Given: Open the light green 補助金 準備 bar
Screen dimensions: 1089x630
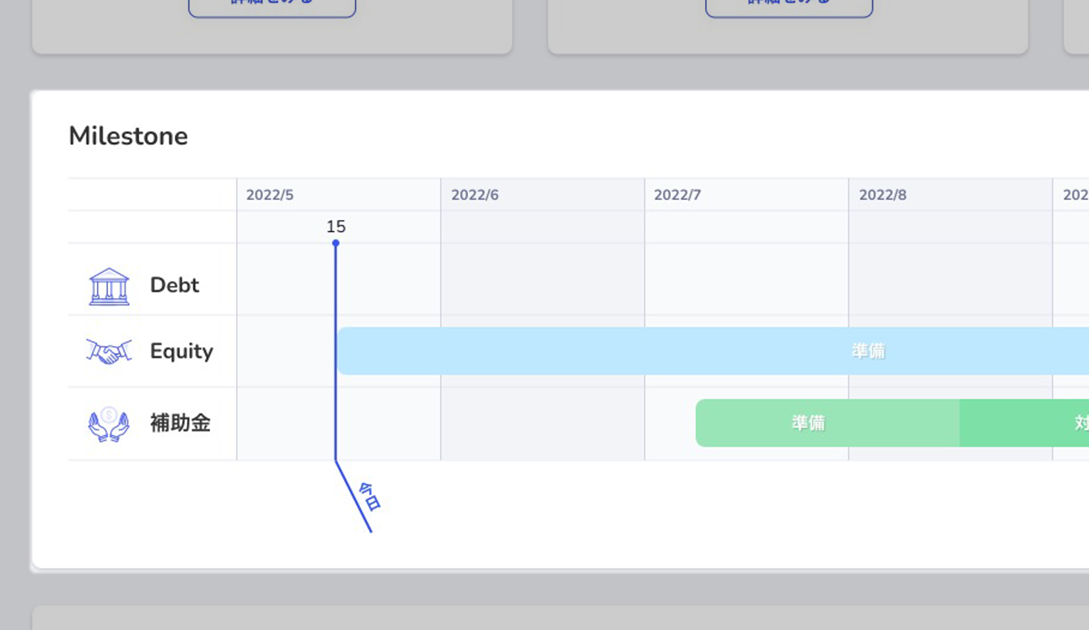Looking at the screenshot, I should (808, 423).
